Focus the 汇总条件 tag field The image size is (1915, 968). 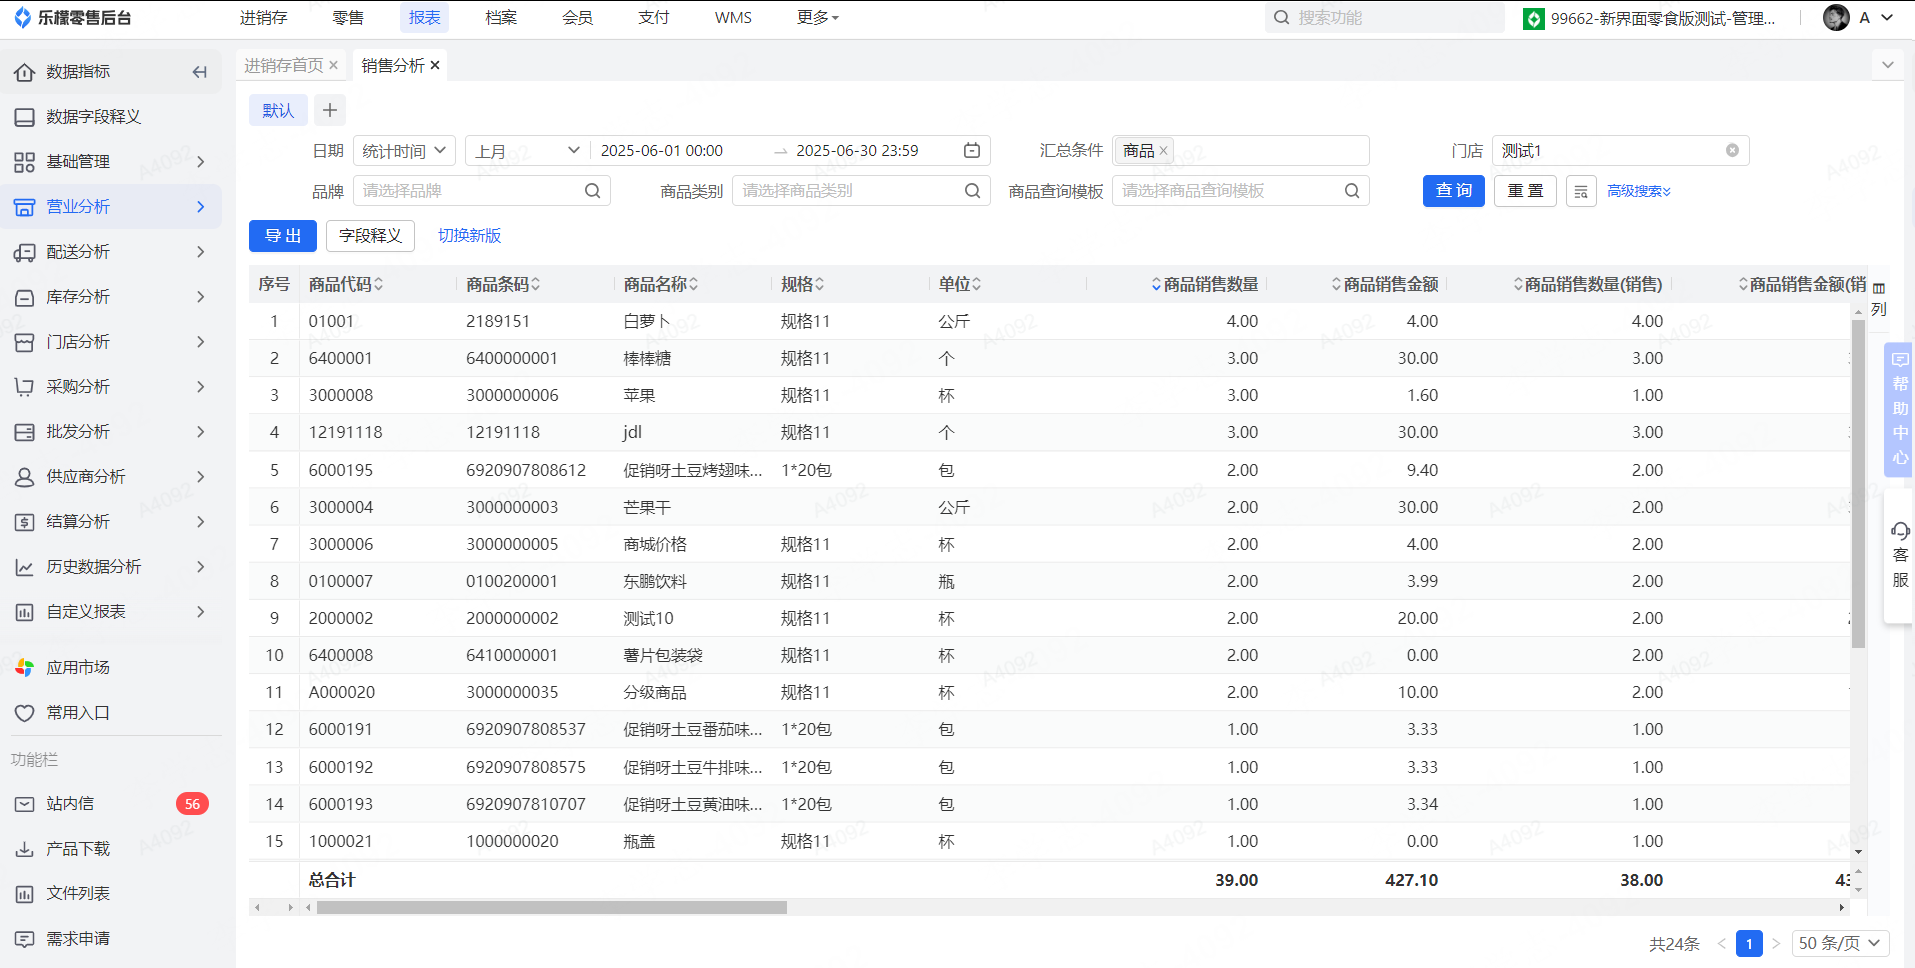pos(1240,151)
